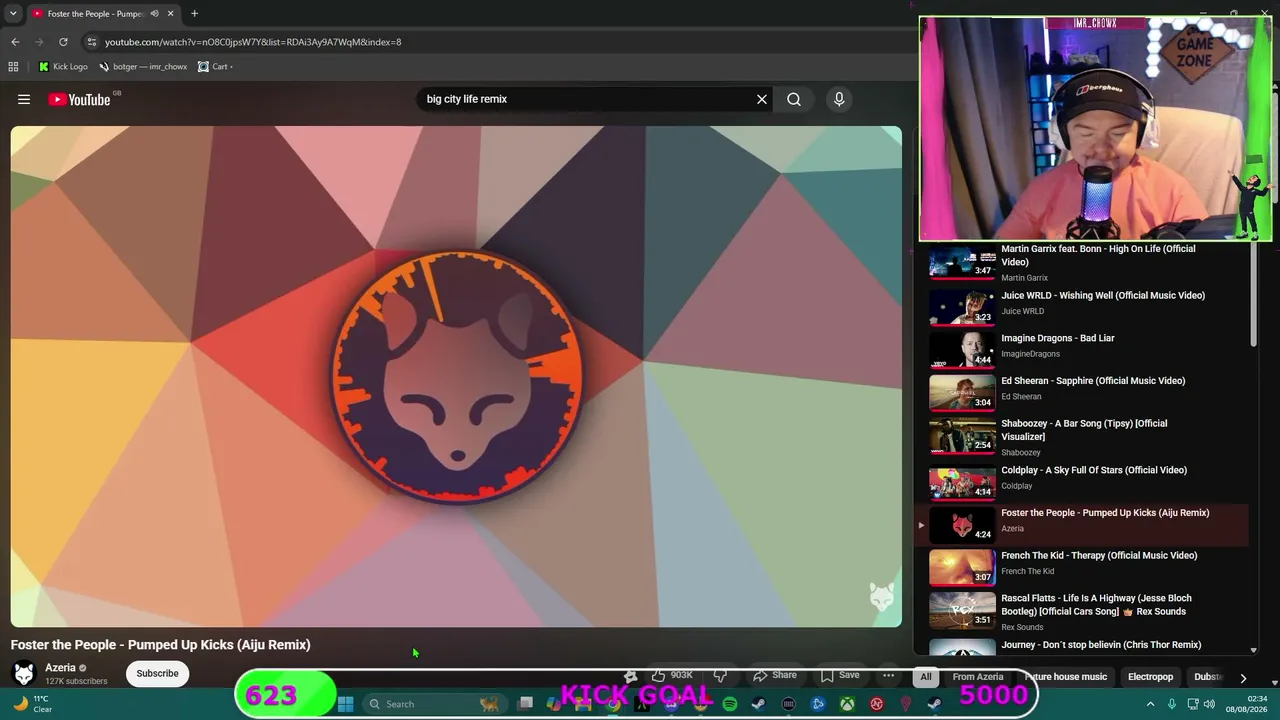
Task: Click the video player to pause
Action: [456, 376]
